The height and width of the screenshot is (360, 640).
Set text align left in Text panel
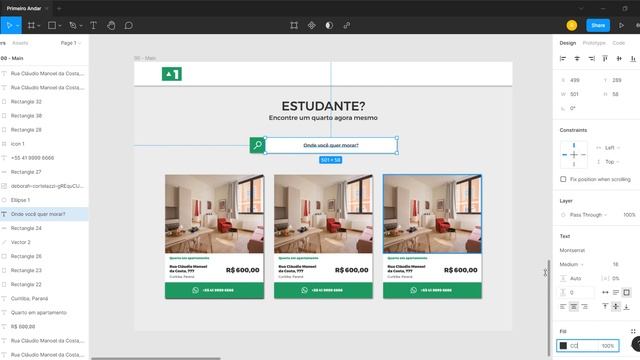click(563, 306)
